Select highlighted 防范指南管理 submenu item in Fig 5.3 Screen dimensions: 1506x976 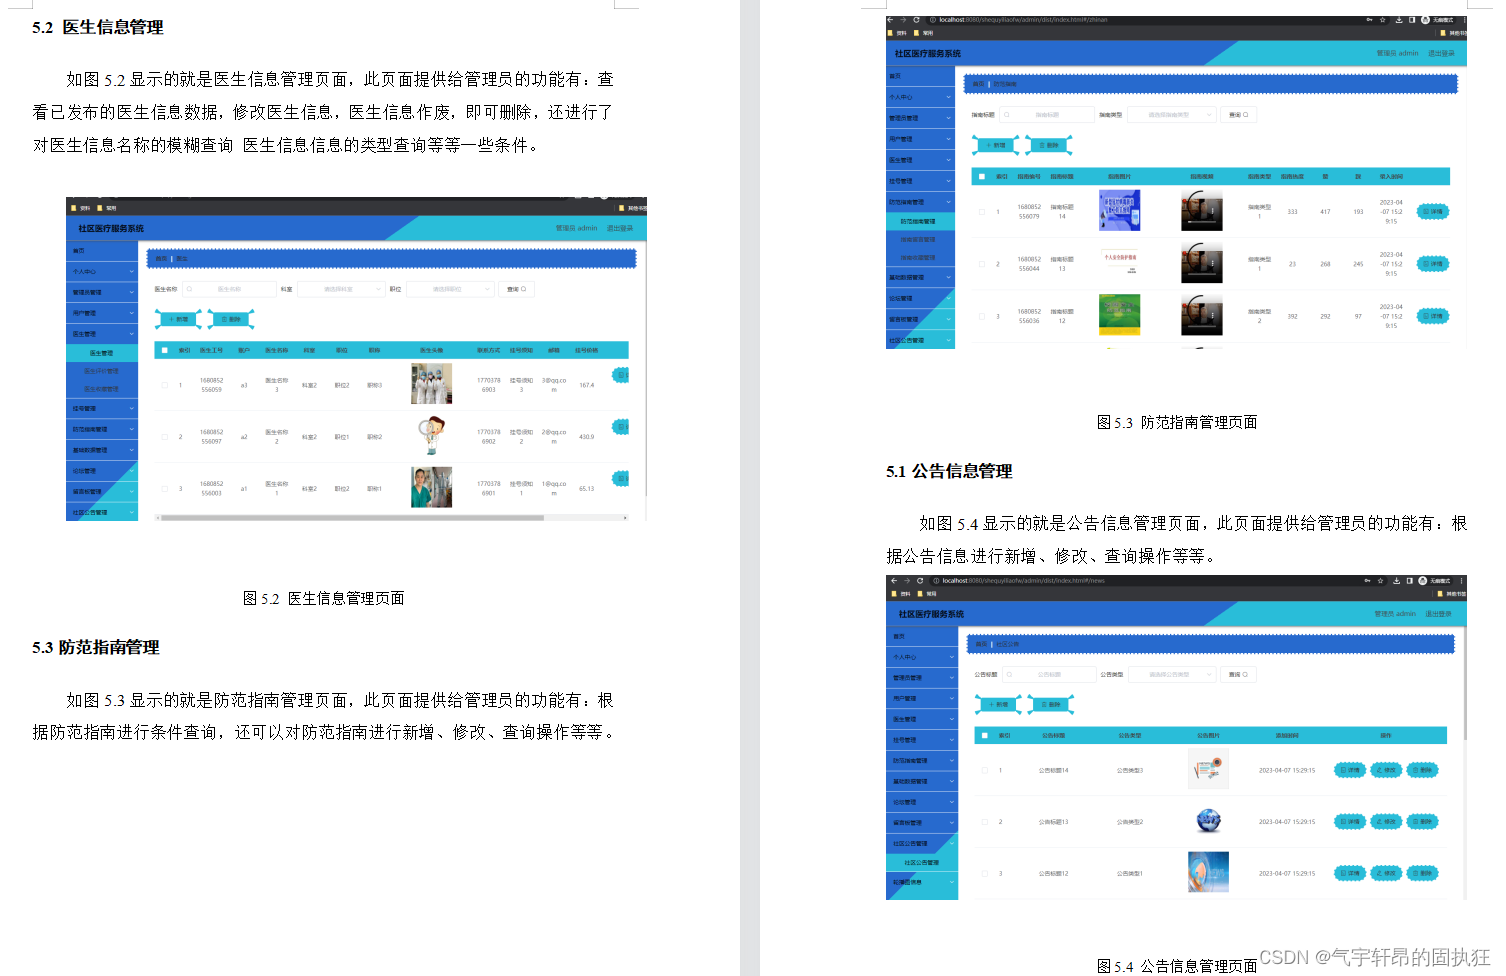[x=920, y=221]
